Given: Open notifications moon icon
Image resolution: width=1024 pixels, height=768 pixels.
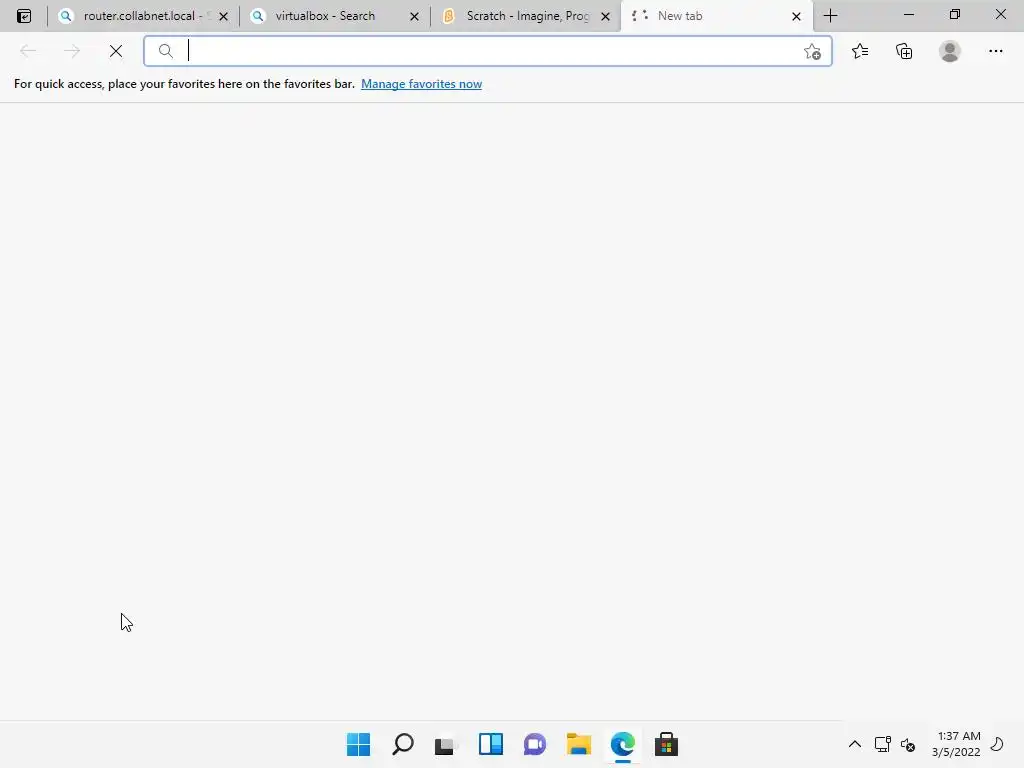Looking at the screenshot, I should [x=997, y=744].
